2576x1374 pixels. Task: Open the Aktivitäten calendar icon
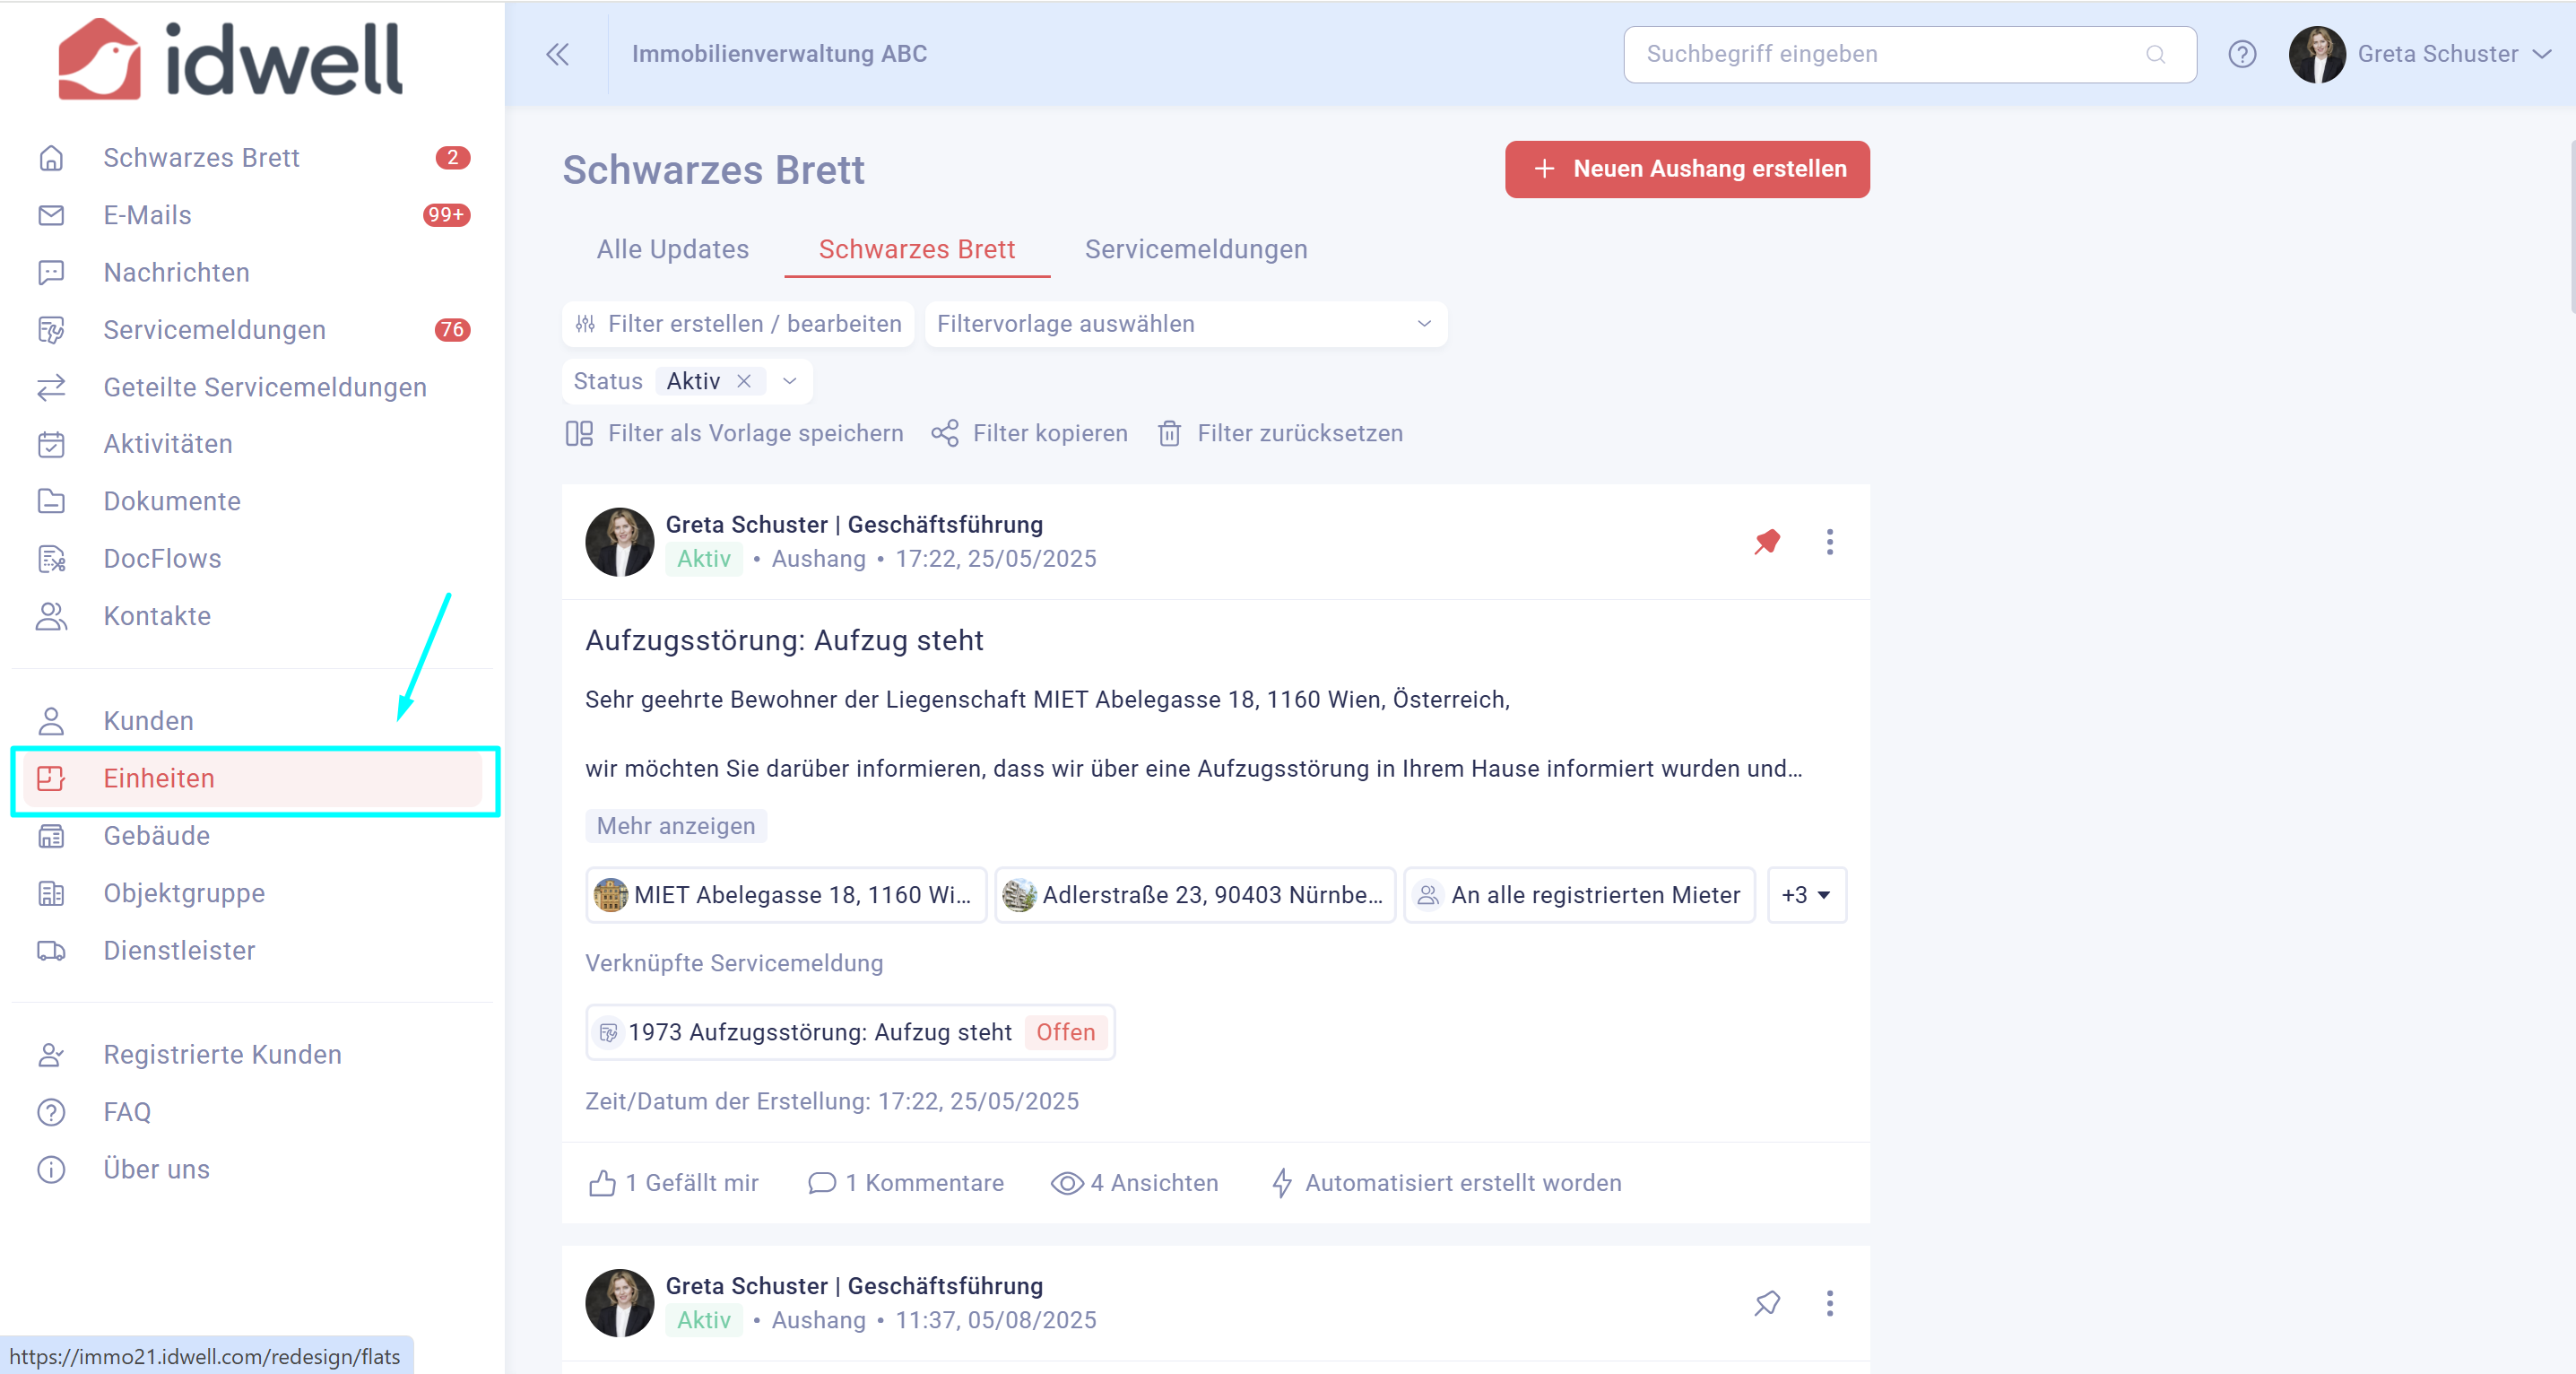tap(51, 444)
